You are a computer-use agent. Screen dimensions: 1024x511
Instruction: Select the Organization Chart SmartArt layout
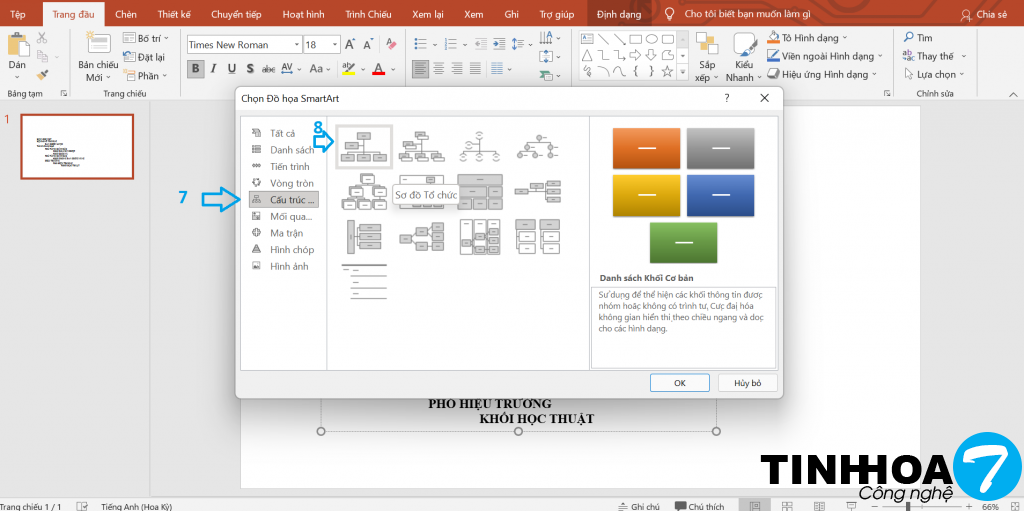(364, 146)
